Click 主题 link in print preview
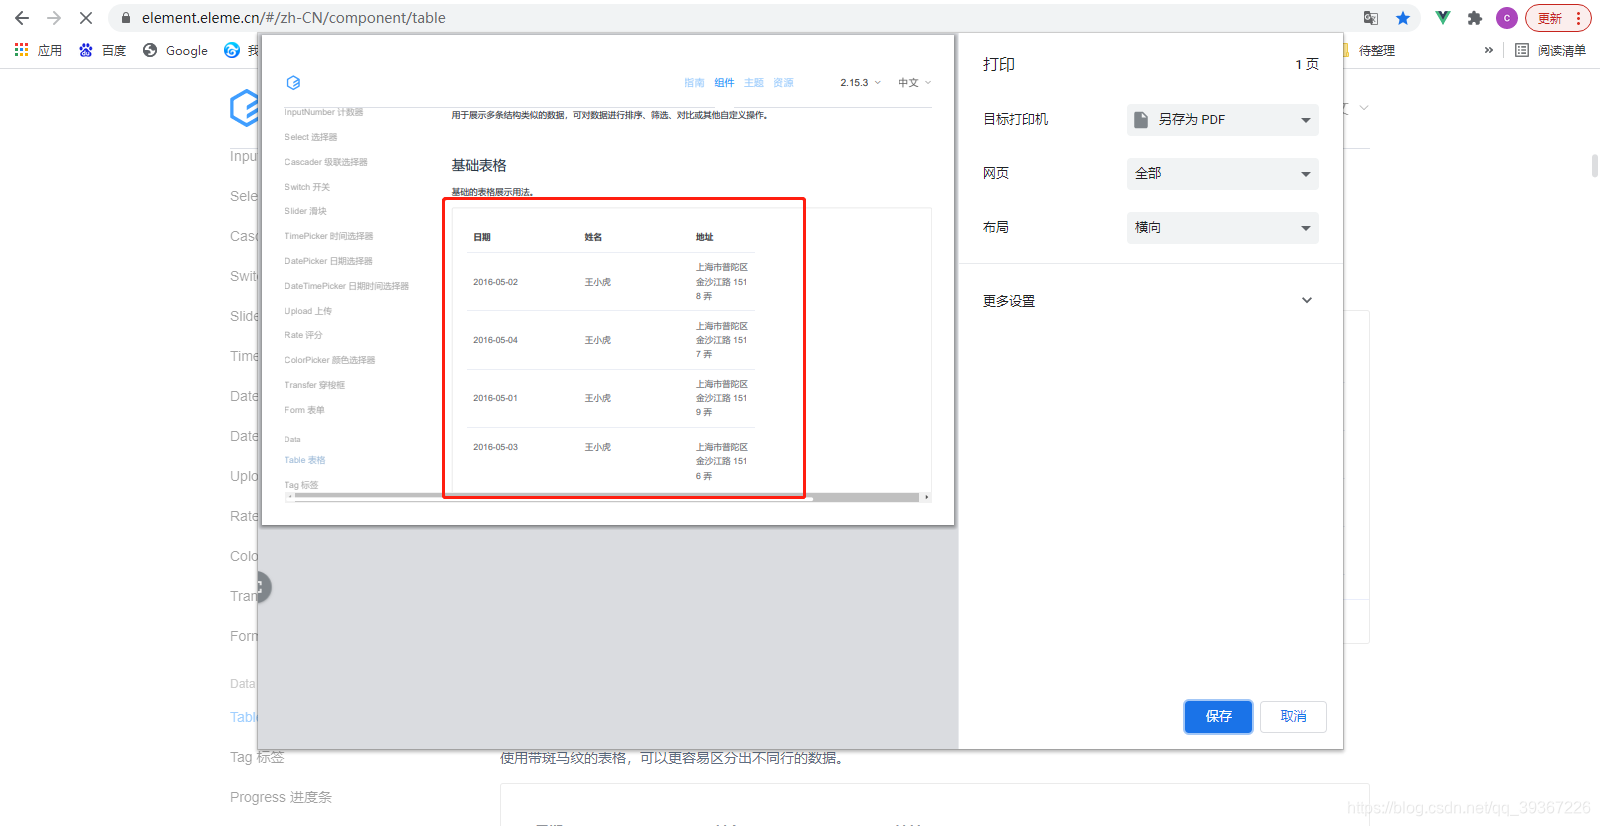Screen dimensions: 1600x826 point(754,83)
